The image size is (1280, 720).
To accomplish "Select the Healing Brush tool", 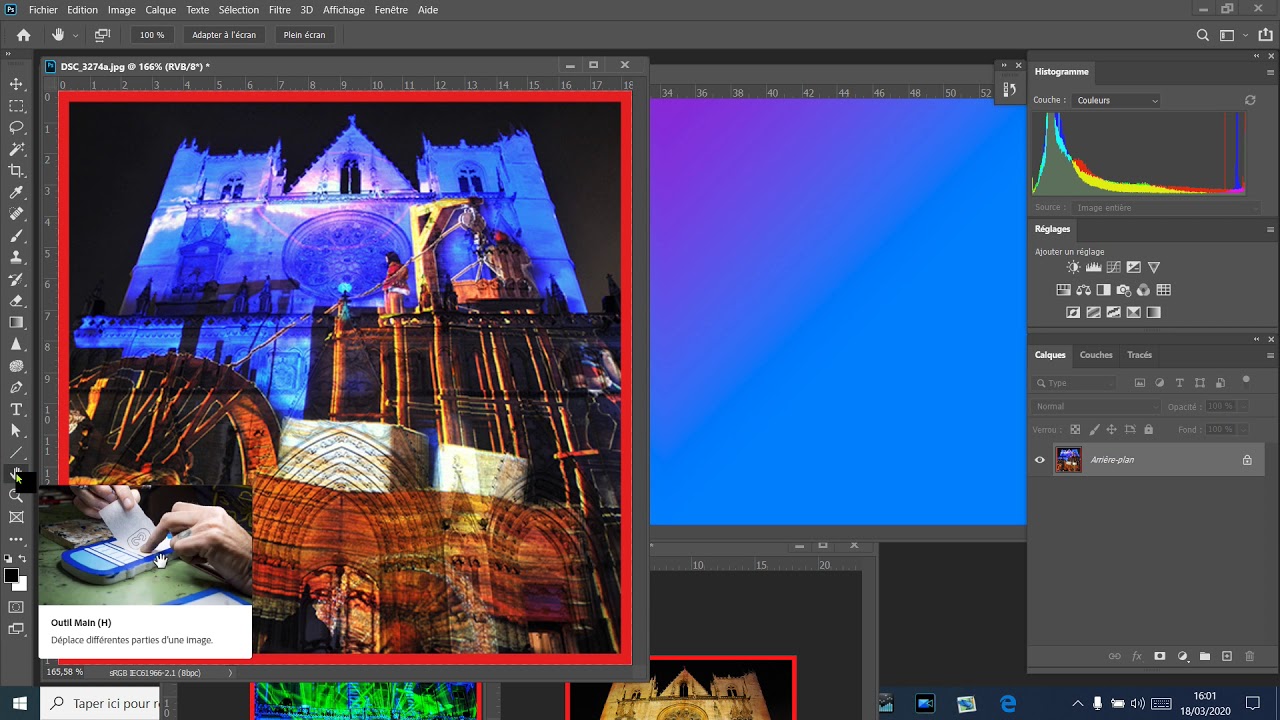I will 16,214.
